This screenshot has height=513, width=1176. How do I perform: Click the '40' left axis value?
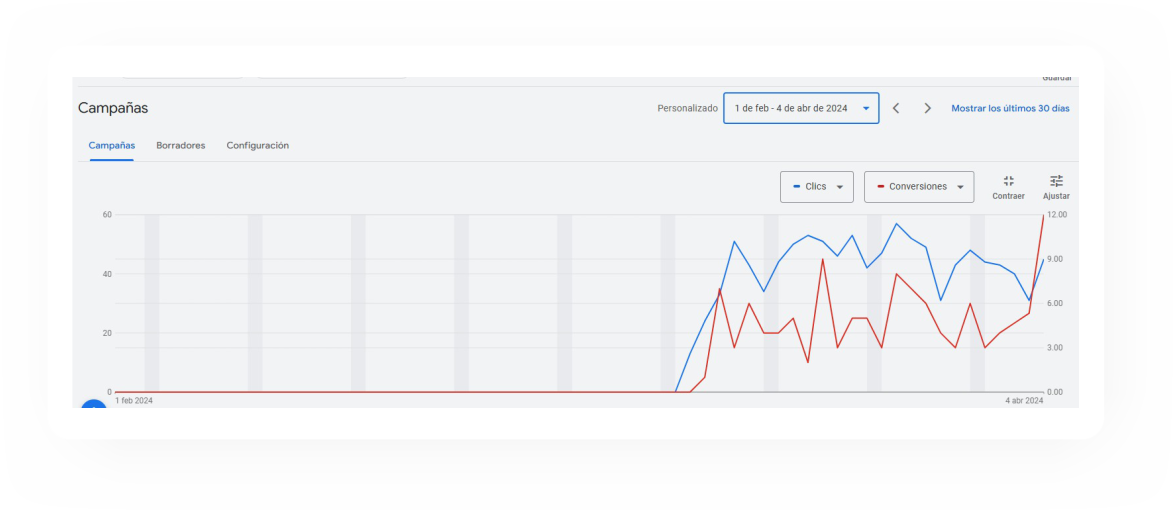[107, 274]
